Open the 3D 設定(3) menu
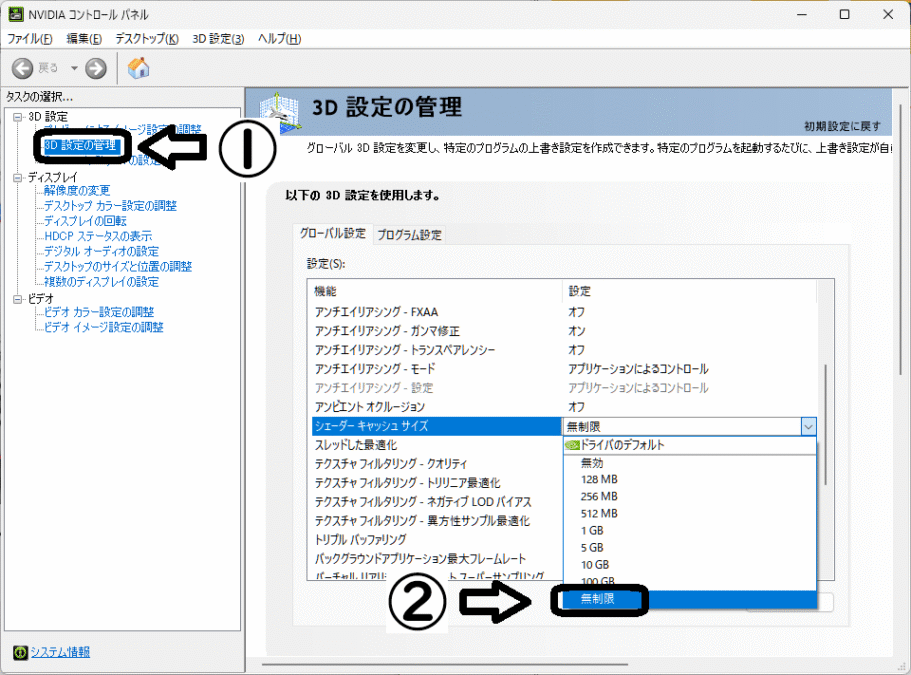This screenshot has width=911, height=675. 218,39
